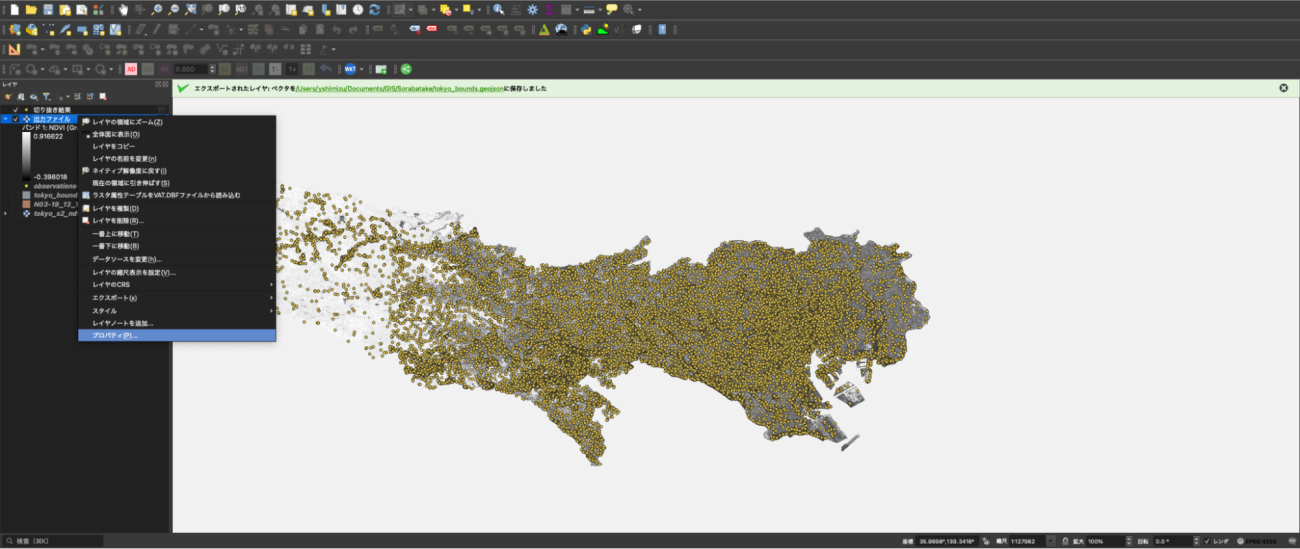Click the Zoom In magnifier icon
The image size is (1300, 549).
coord(157,9)
